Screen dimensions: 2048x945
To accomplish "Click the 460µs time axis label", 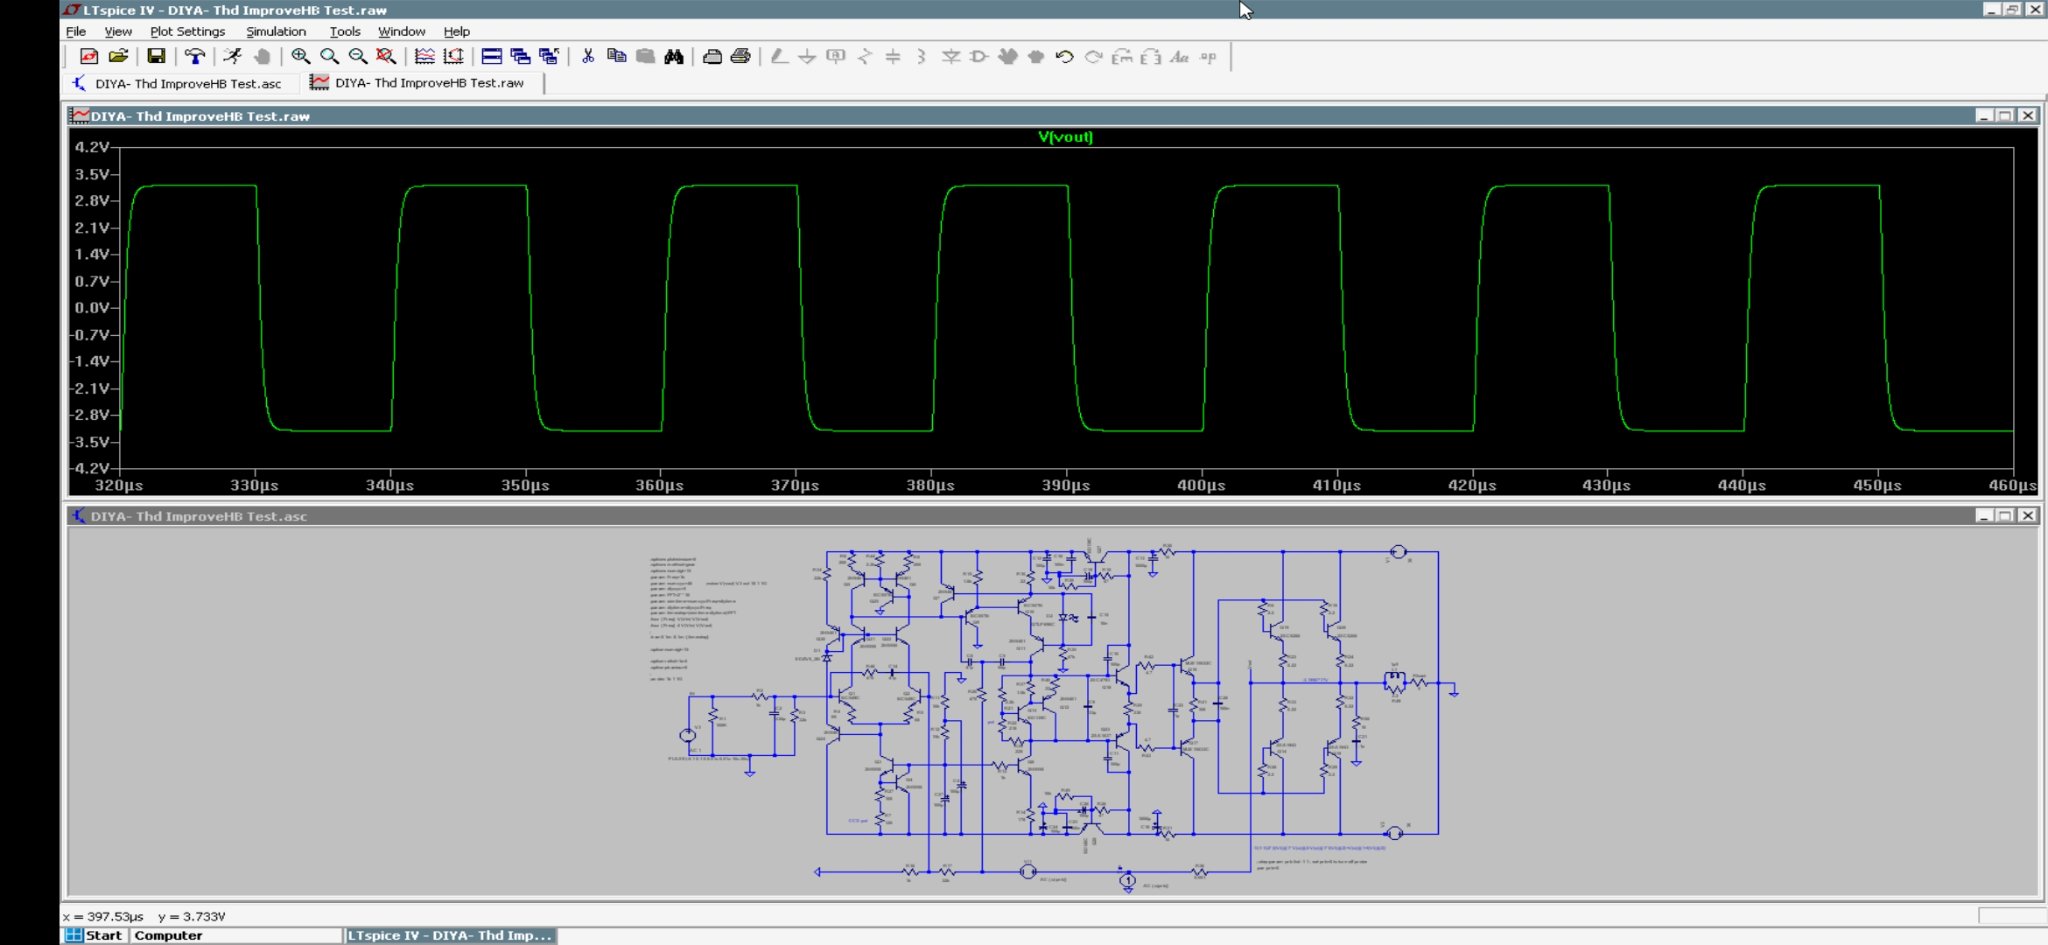I will (2012, 485).
